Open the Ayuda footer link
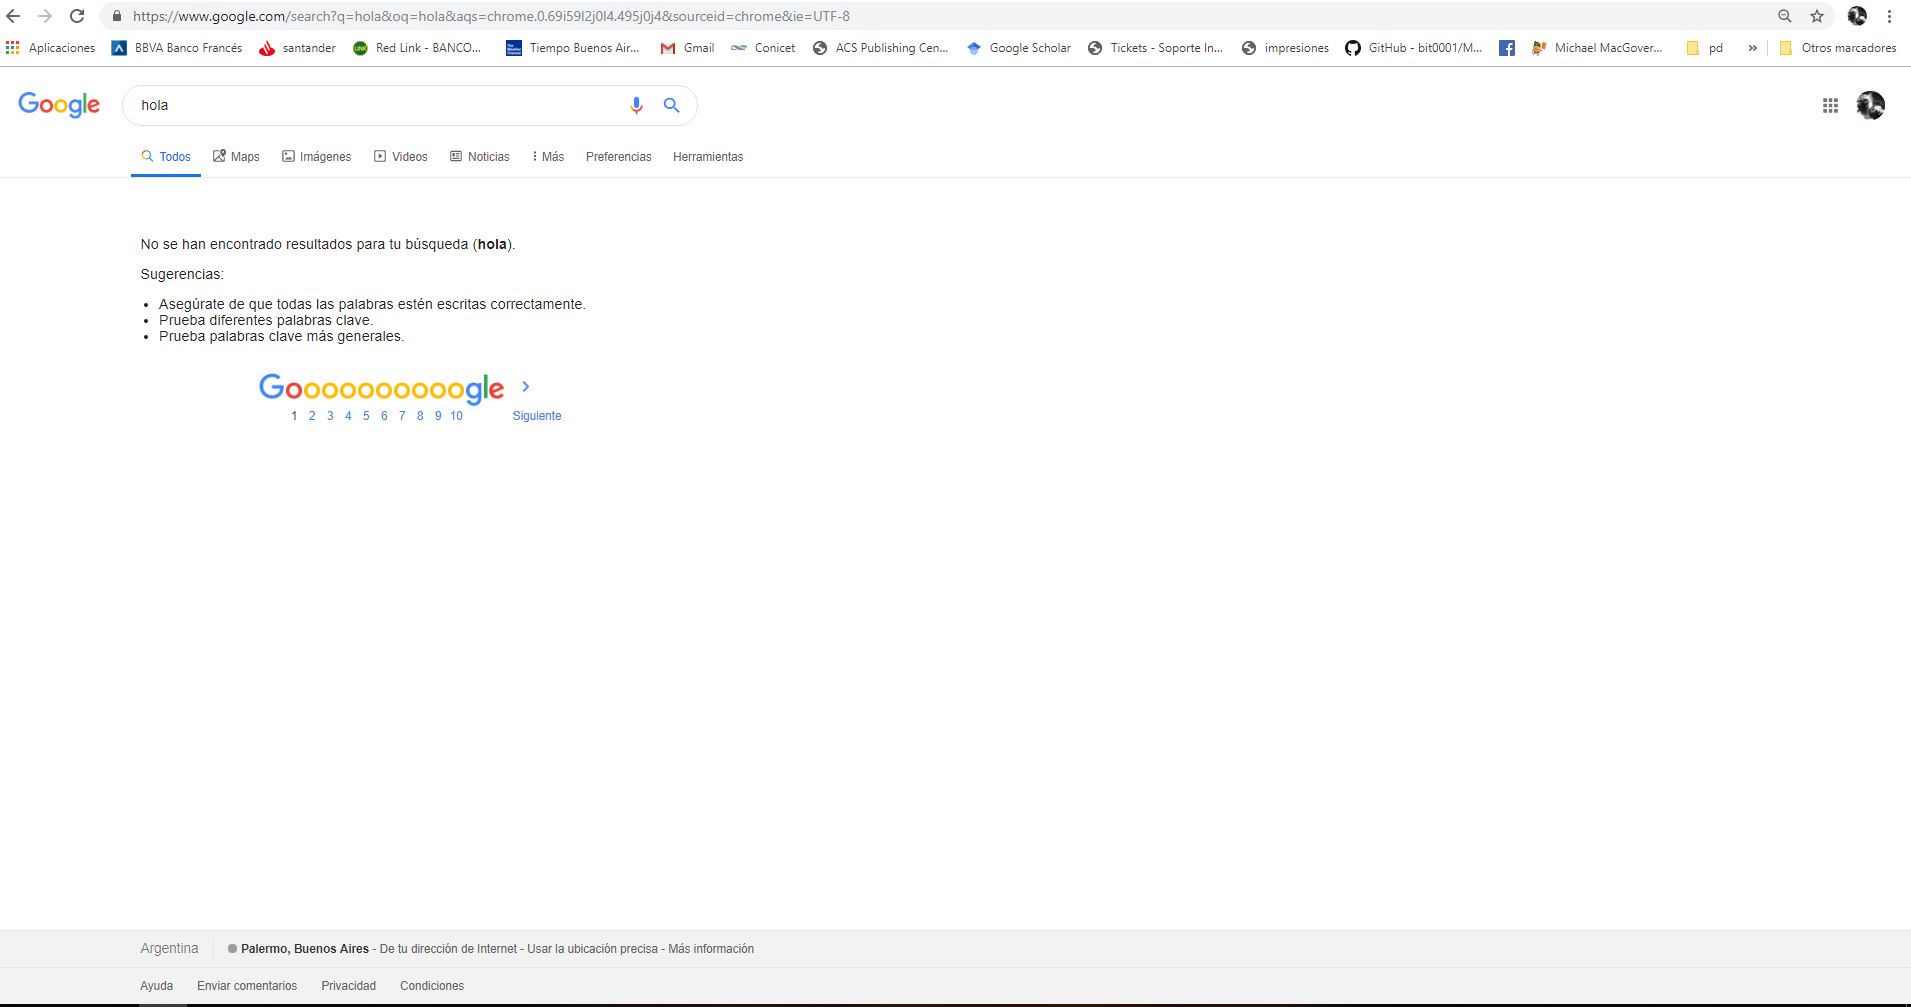Screen dimensions: 1911x1007 coord(156,986)
